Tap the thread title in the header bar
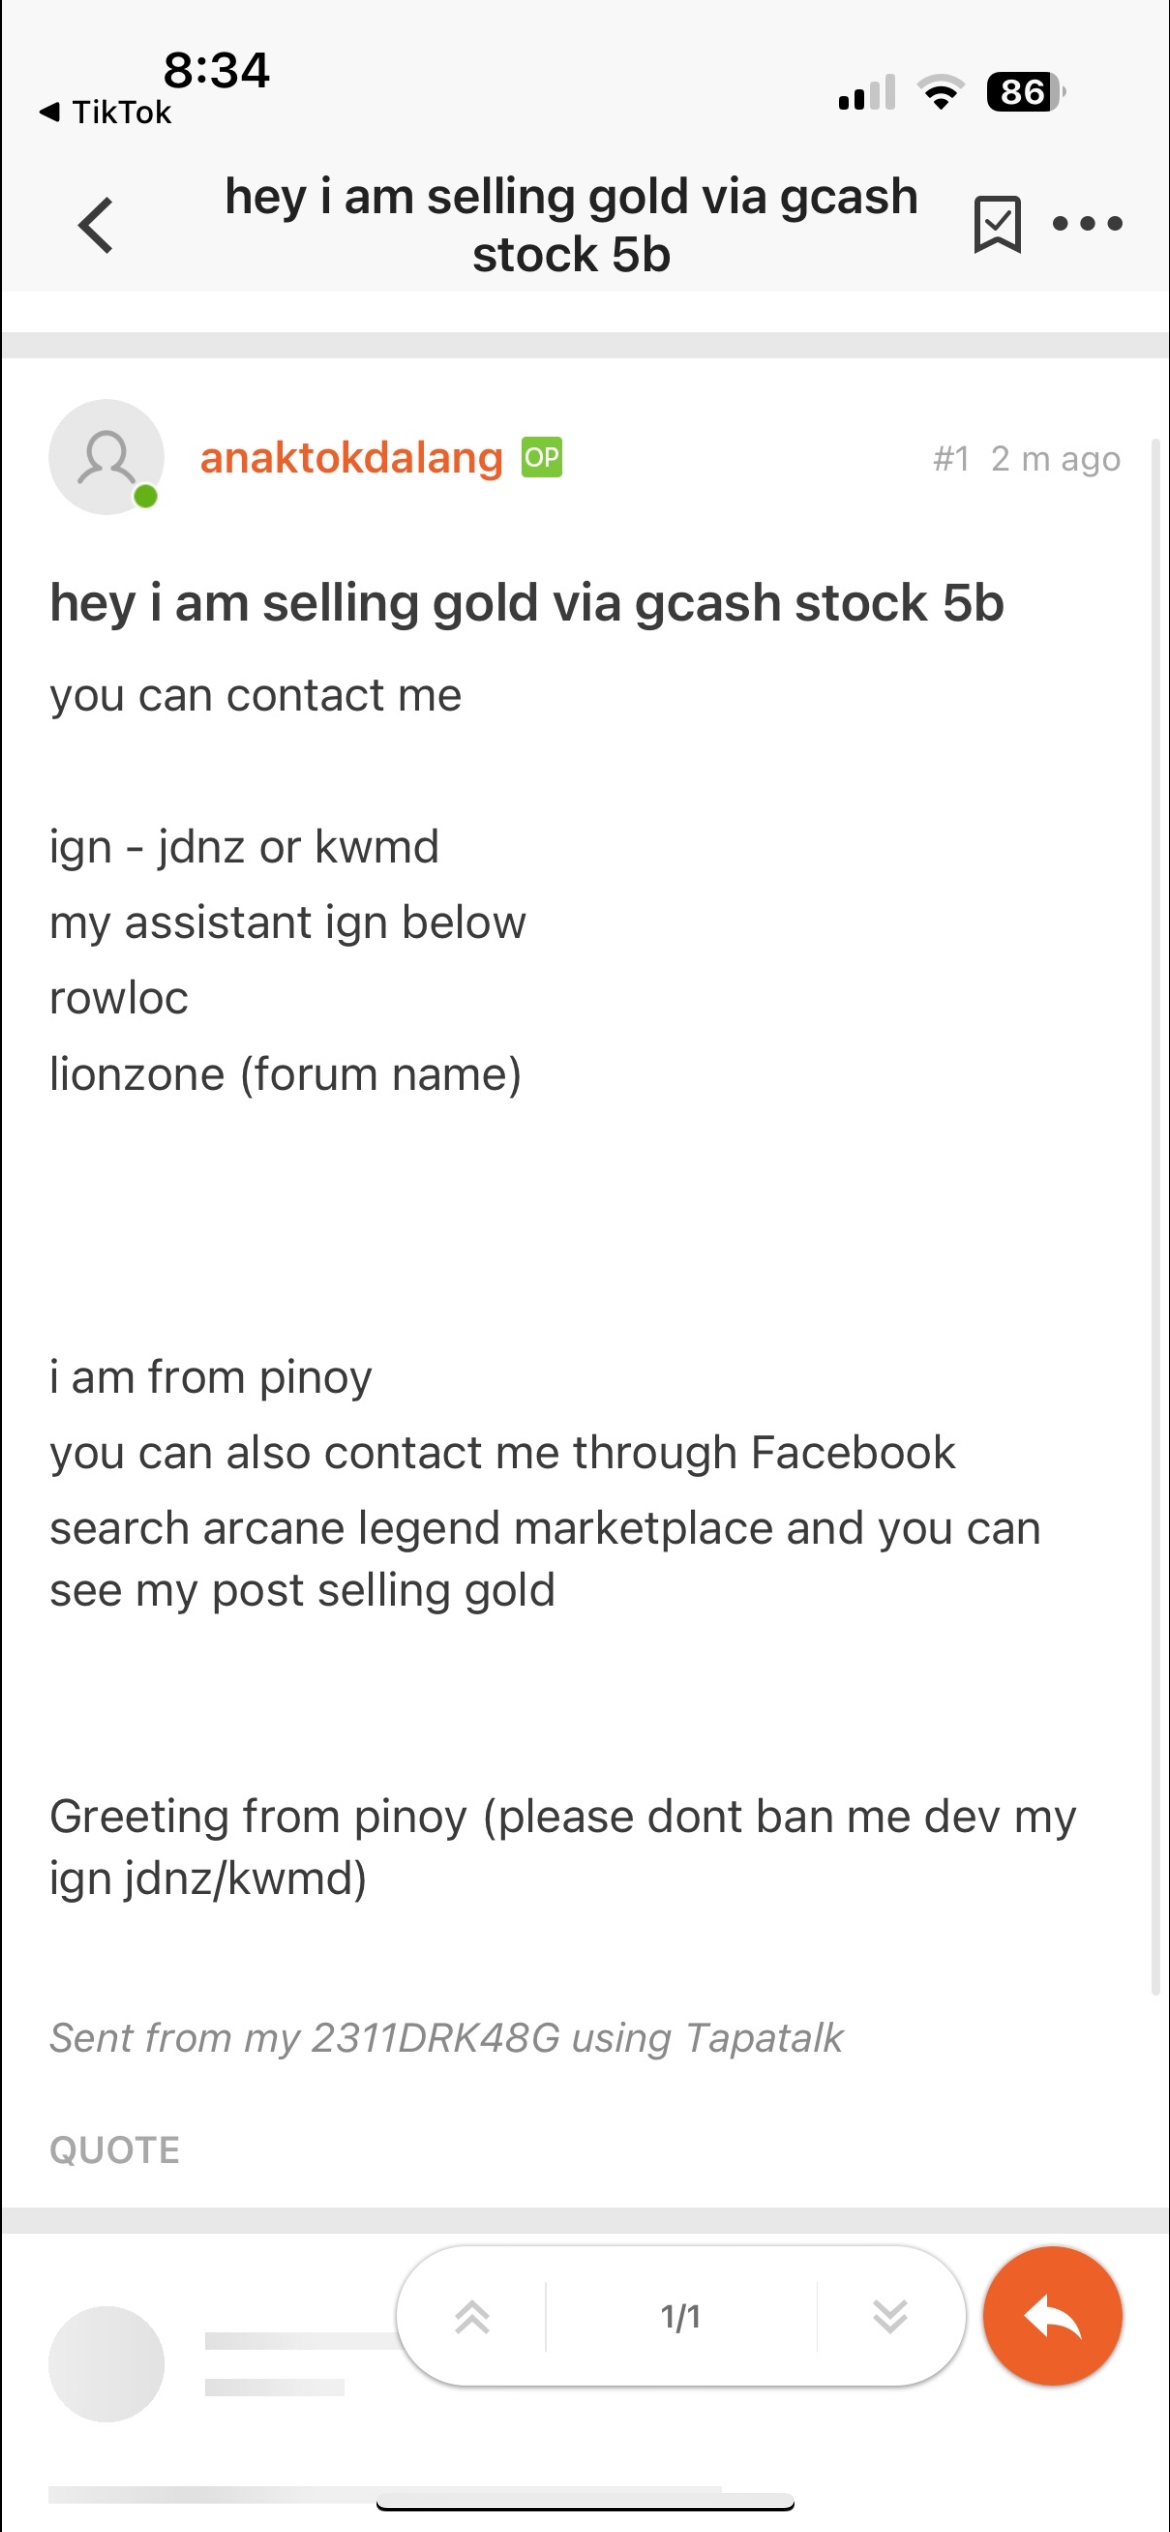Image resolution: width=1170 pixels, height=2532 pixels. (571, 225)
